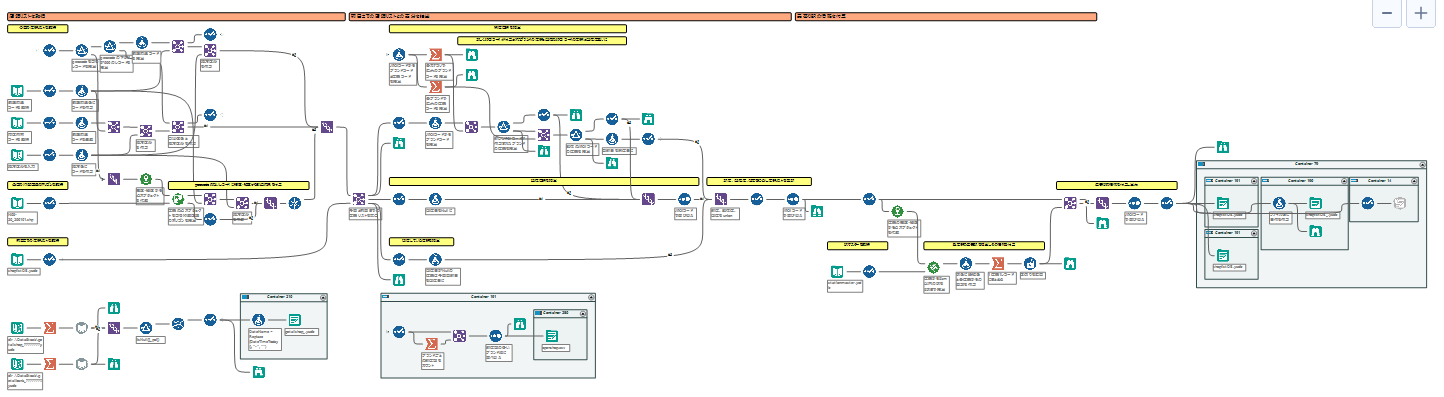Screen dimensions: 1444x397
Task: Select the Formula tool inside Container 100
Action: pos(1278,203)
